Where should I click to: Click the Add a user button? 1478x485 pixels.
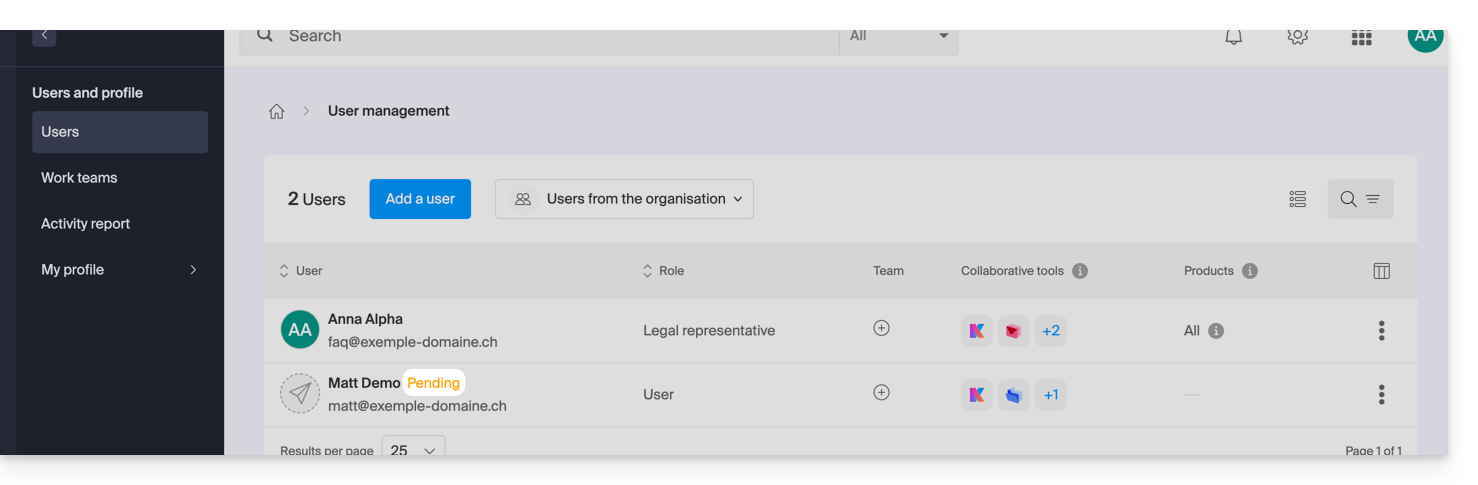click(x=420, y=199)
